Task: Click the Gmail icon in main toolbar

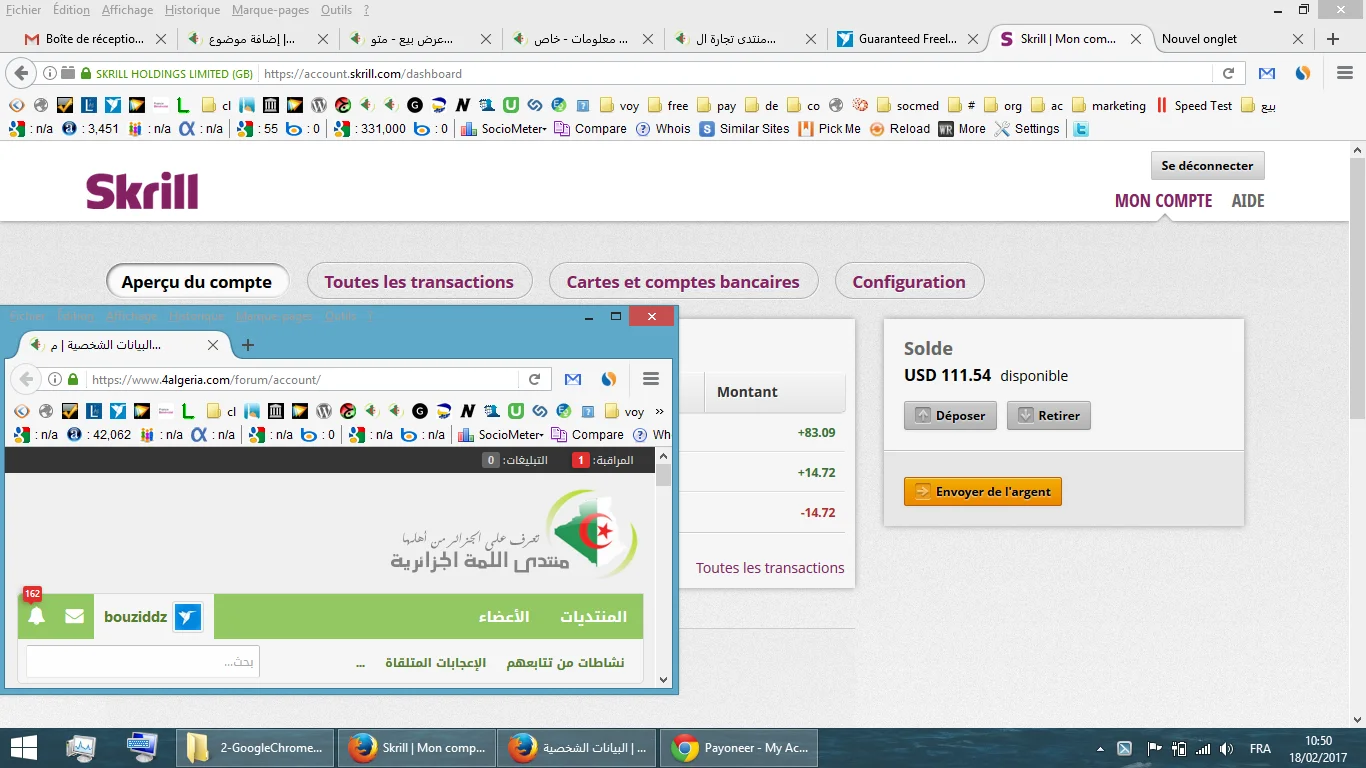Action: click(1267, 73)
